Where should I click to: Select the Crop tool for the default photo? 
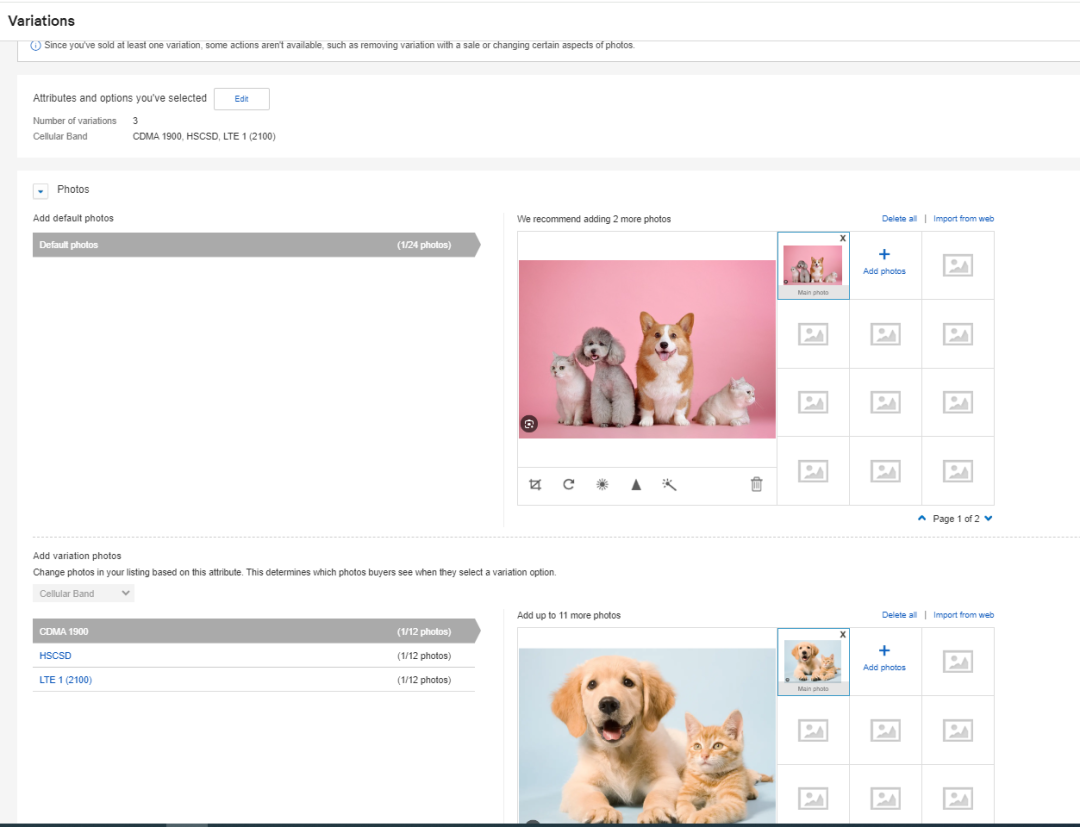click(535, 484)
